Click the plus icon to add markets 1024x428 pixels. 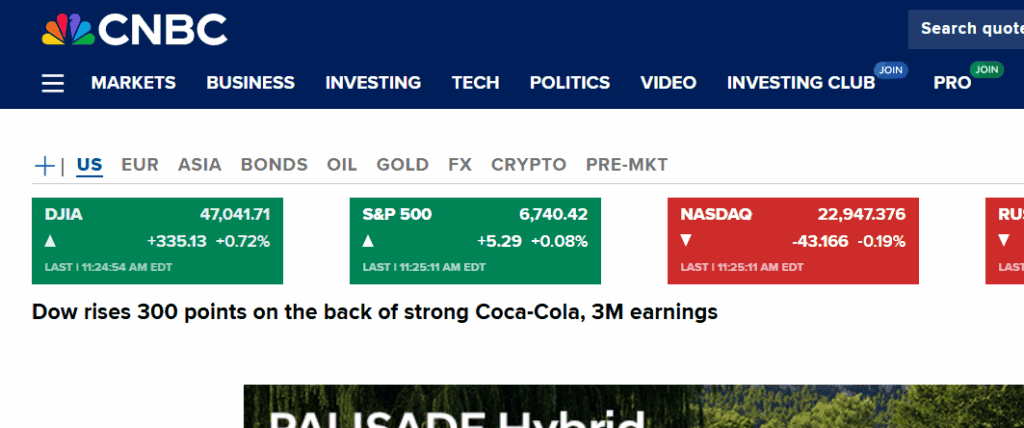pos(45,165)
